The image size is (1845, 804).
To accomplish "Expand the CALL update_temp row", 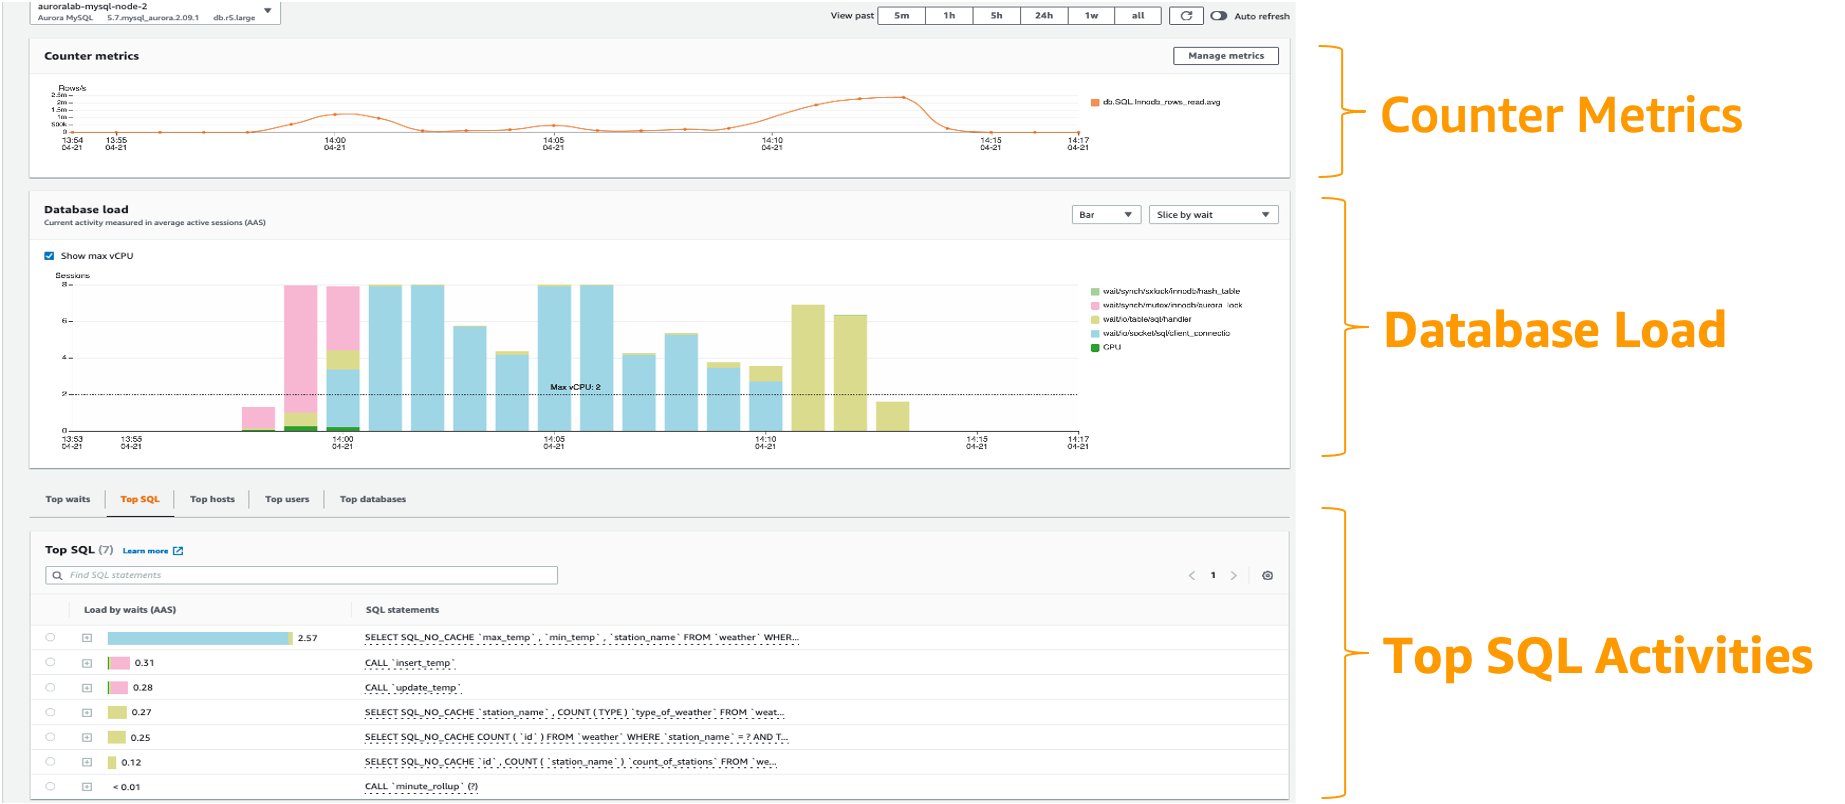I will [x=87, y=688].
